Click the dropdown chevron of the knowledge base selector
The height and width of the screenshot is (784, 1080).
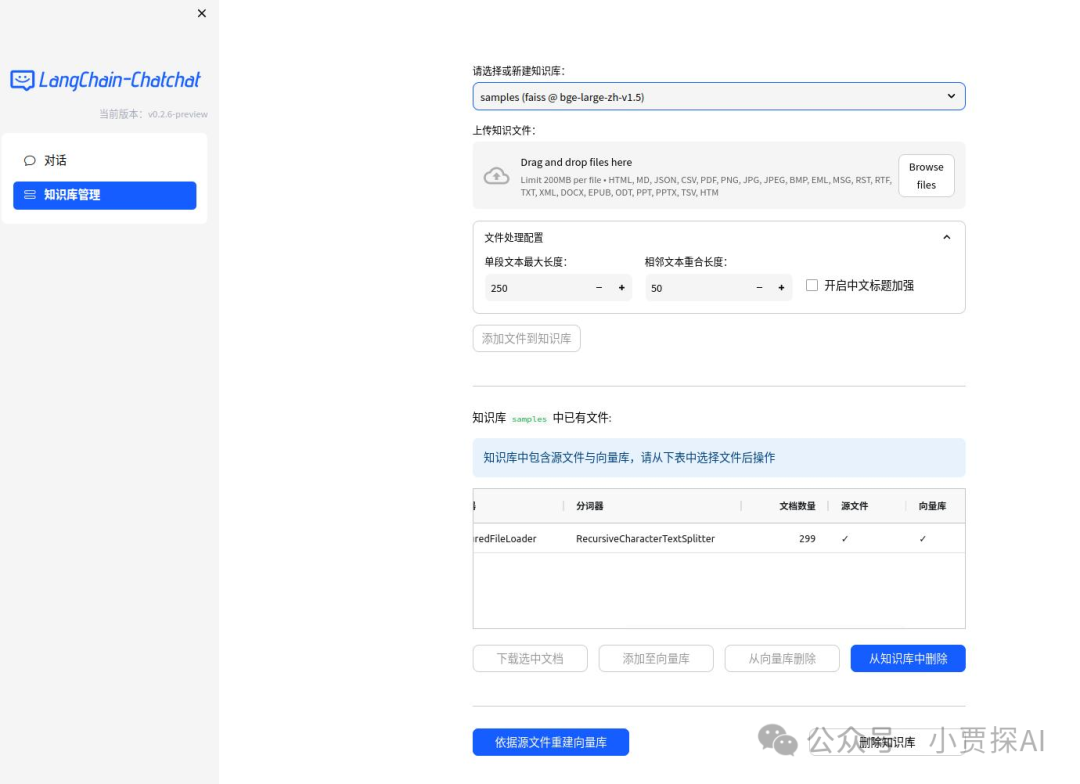(x=951, y=96)
